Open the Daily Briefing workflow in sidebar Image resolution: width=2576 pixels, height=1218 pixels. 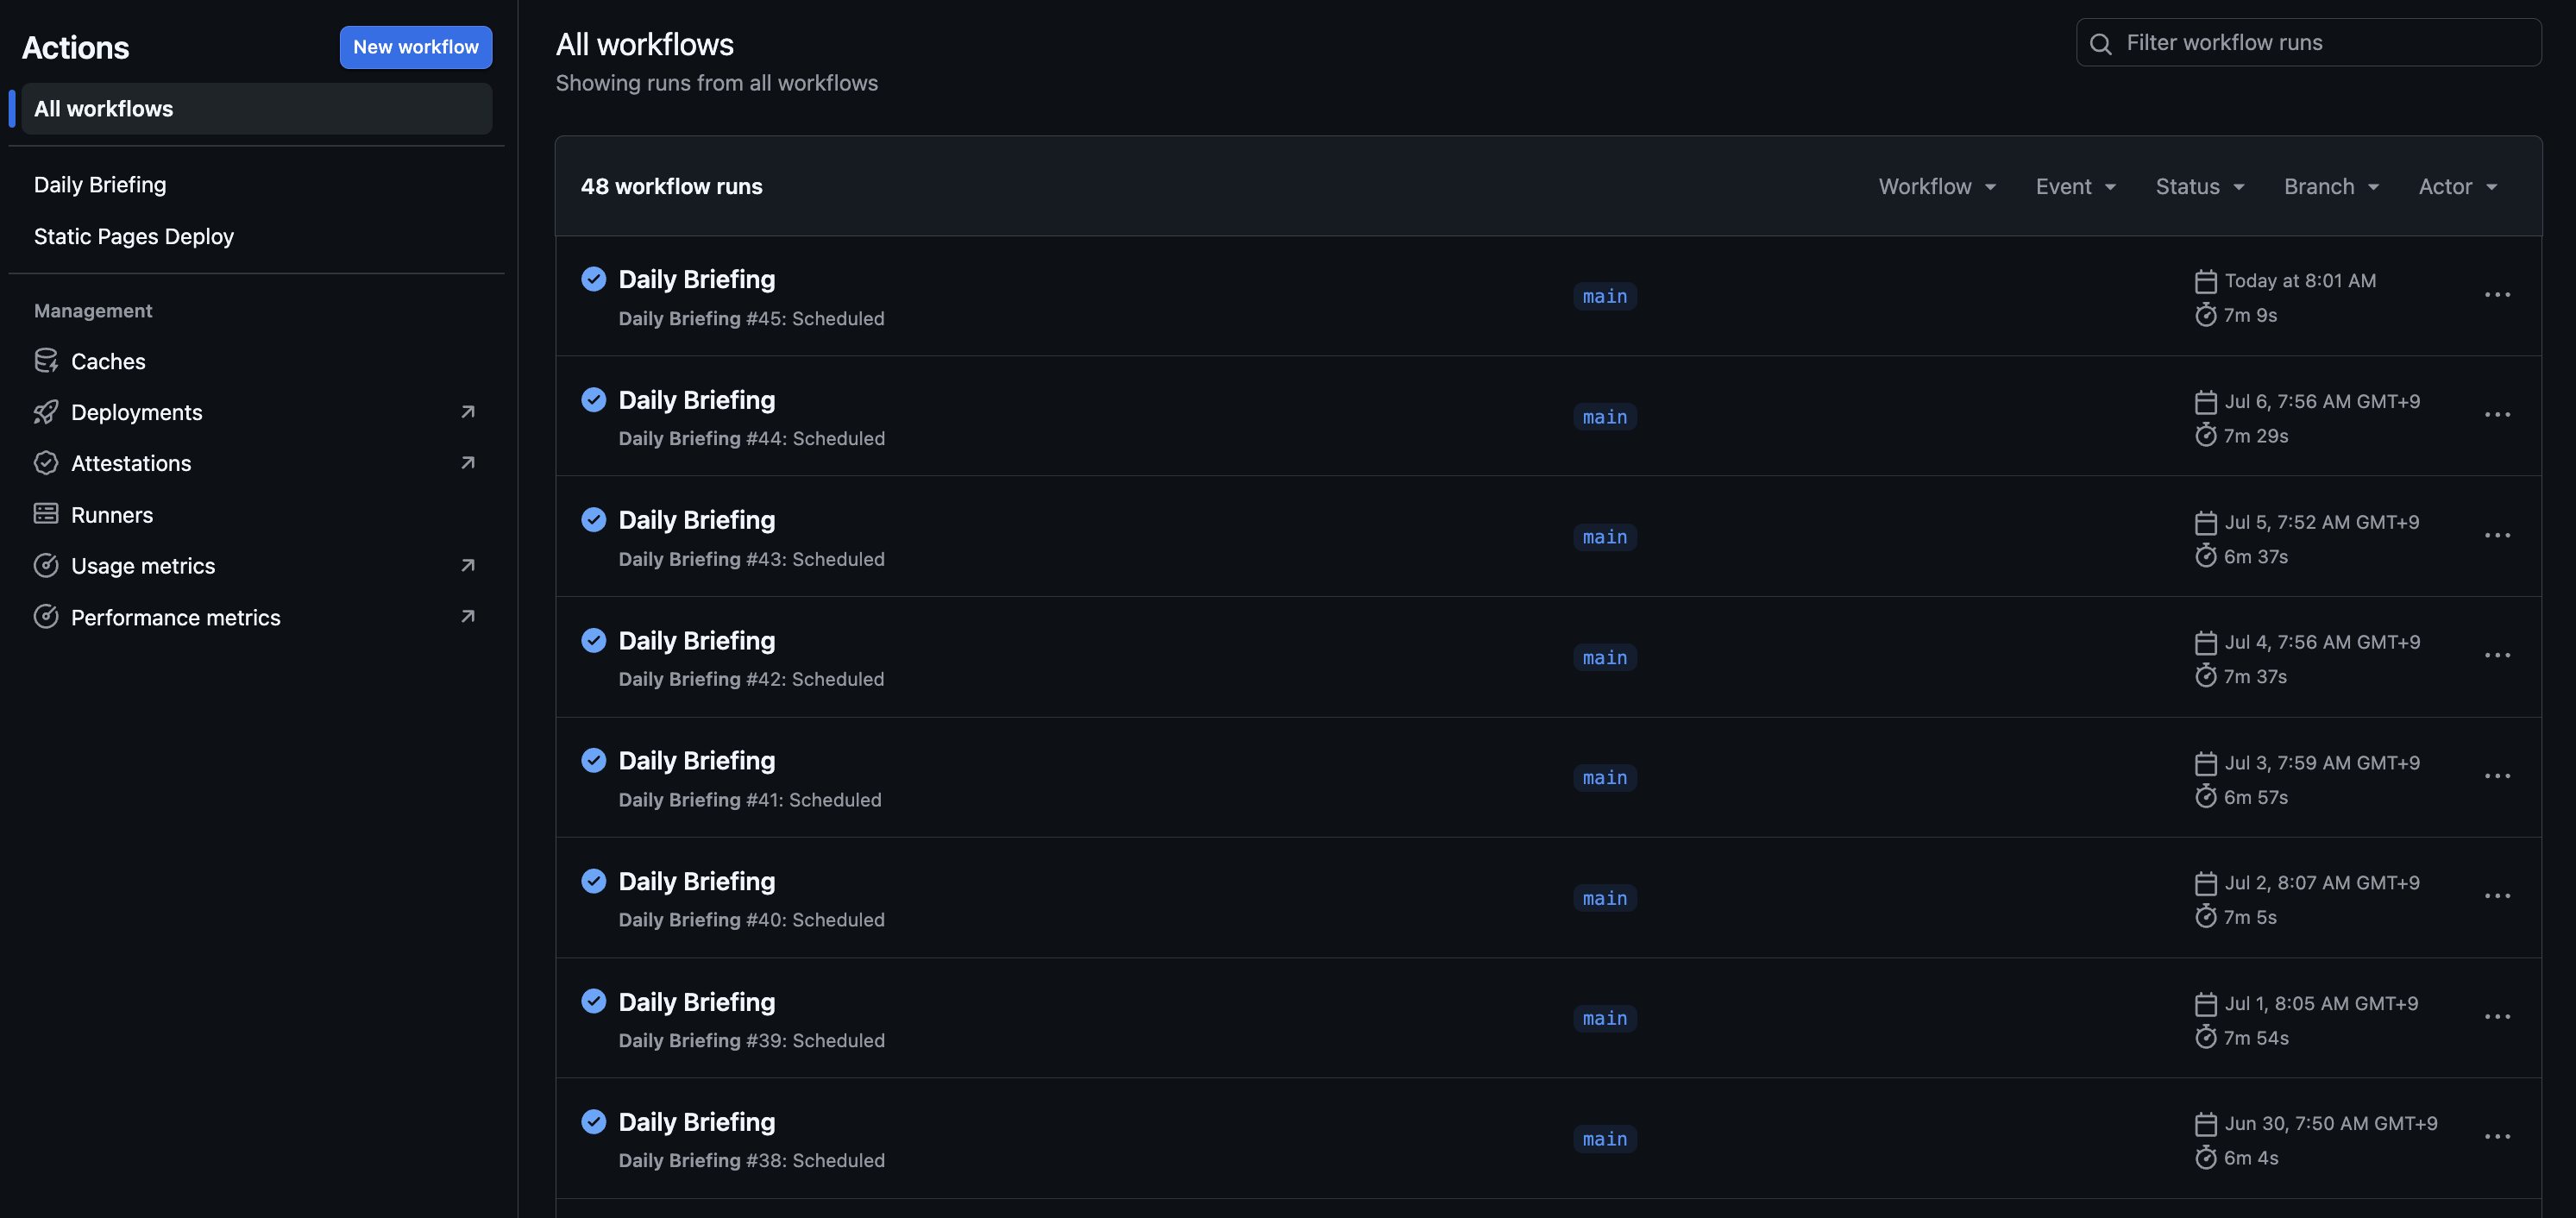point(100,185)
